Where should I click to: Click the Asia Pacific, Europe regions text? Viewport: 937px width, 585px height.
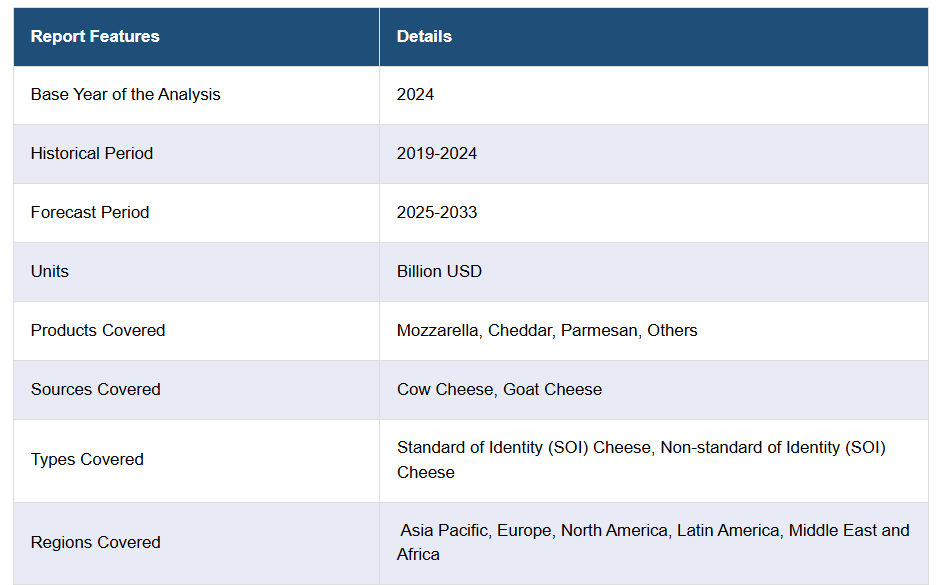tap(478, 531)
